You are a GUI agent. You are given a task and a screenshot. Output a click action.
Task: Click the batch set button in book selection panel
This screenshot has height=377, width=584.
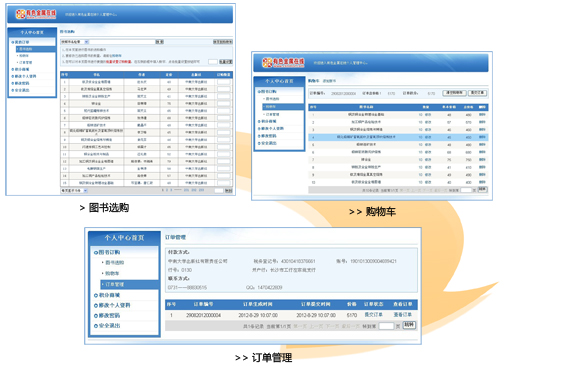(x=225, y=61)
